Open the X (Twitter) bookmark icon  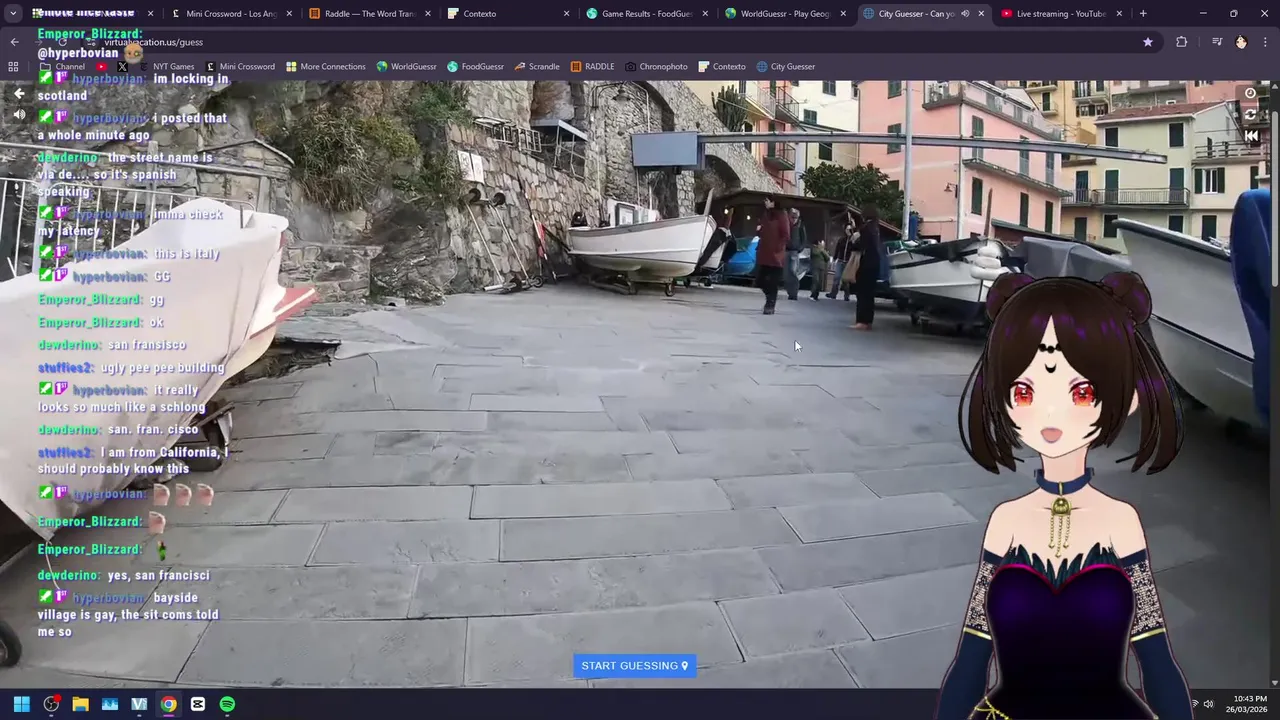(122, 67)
